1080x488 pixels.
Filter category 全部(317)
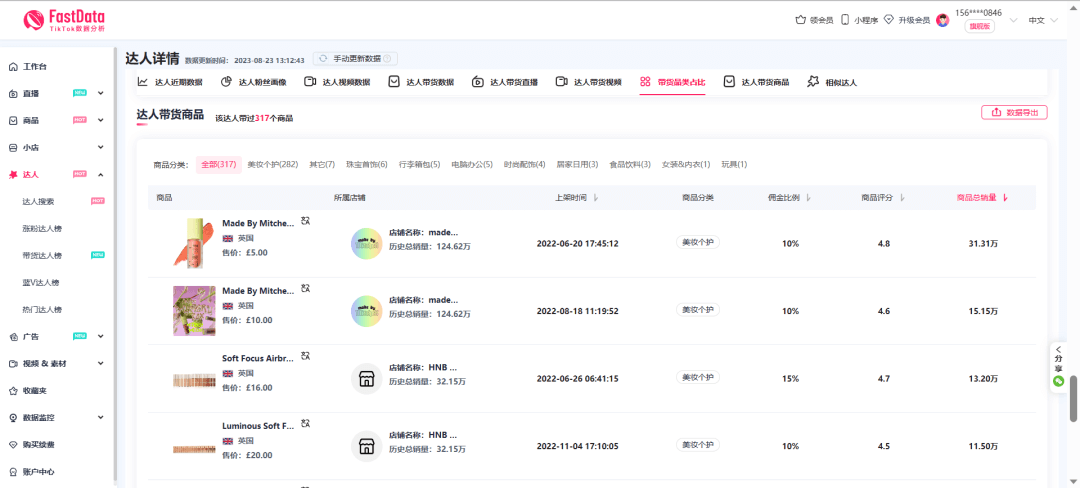pyautogui.click(x=219, y=165)
